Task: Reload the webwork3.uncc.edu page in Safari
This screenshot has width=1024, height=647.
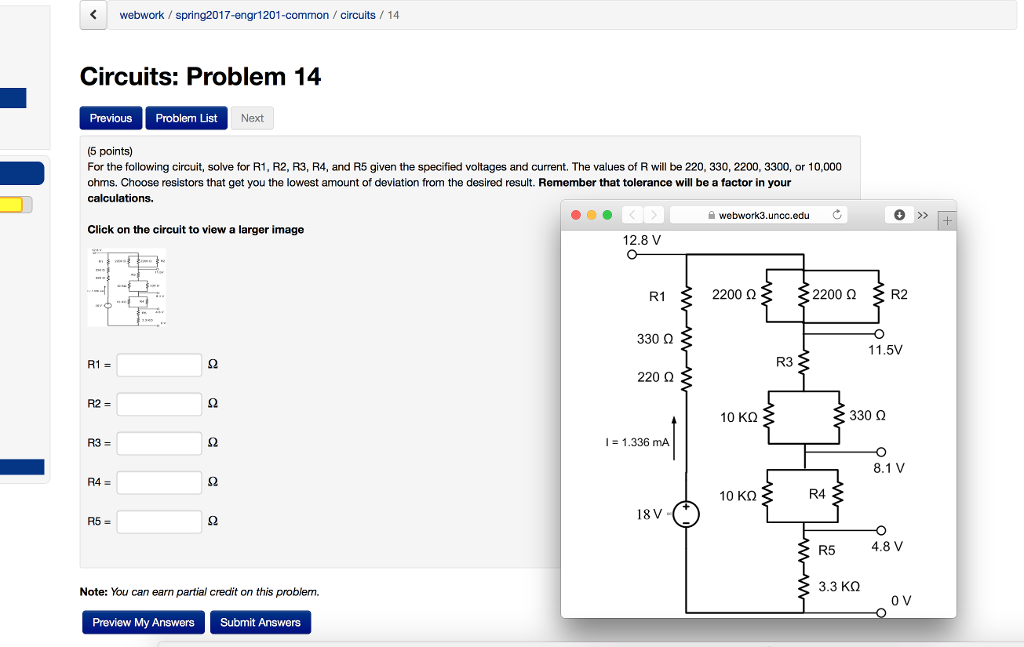Action: (837, 214)
